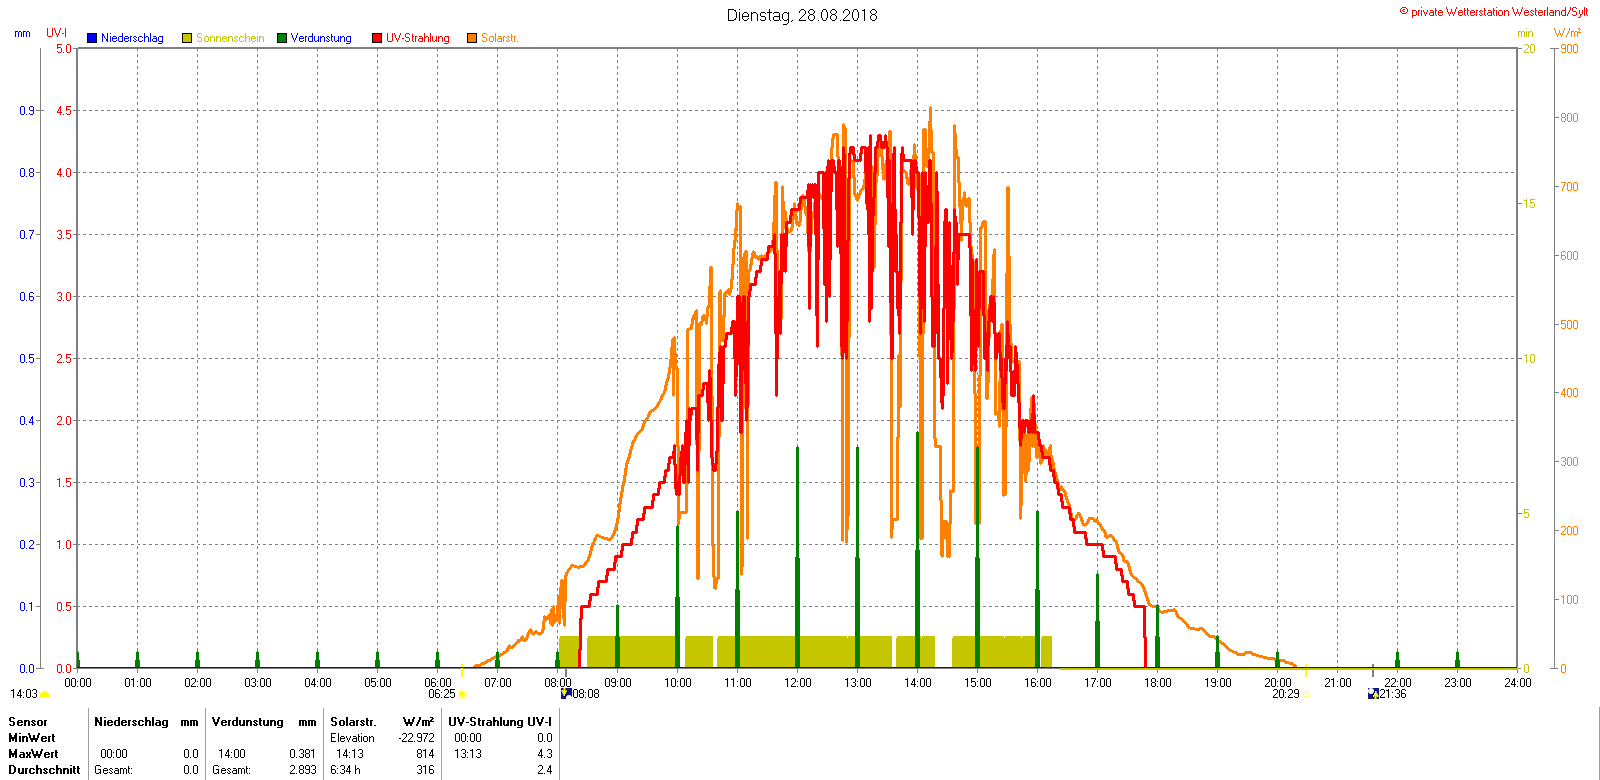Click the yellow min axis unit label
Viewport: 1600px width, 780px height.
pos(1525,33)
